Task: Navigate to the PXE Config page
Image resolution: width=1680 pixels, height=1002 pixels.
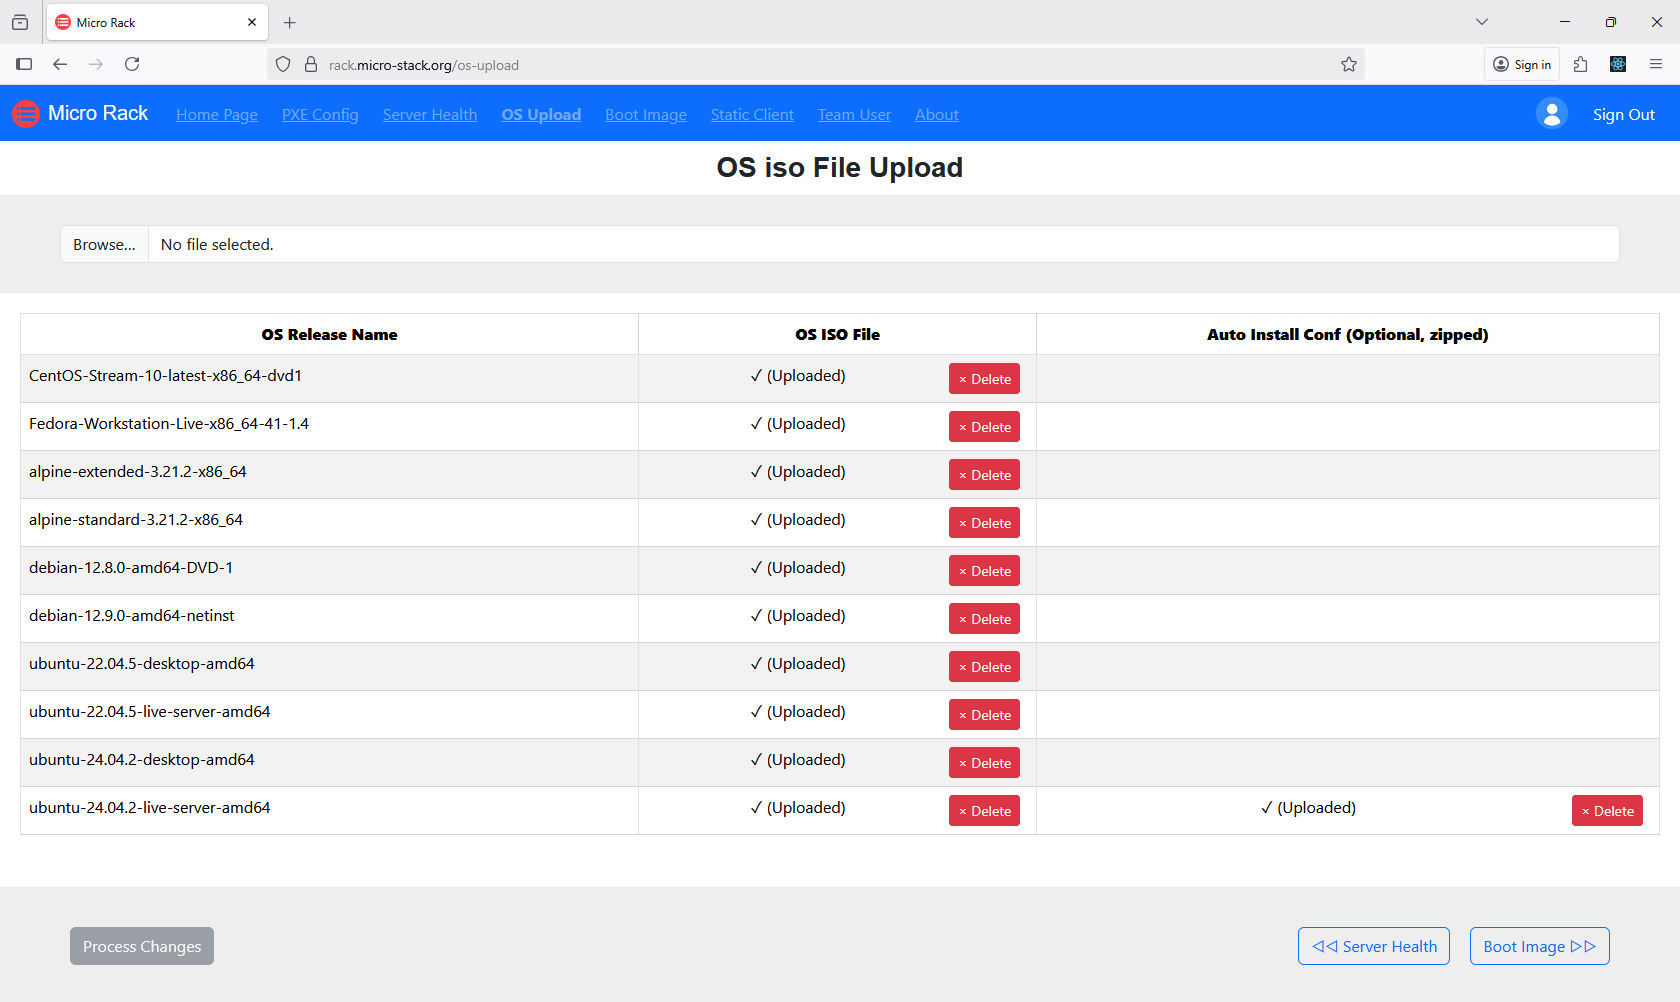Action: (x=320, y=114)
